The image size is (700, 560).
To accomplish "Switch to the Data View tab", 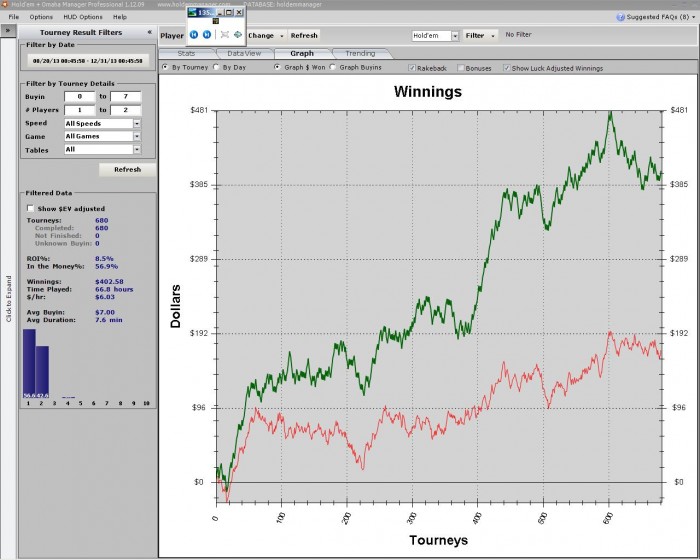I will [244, 54].
